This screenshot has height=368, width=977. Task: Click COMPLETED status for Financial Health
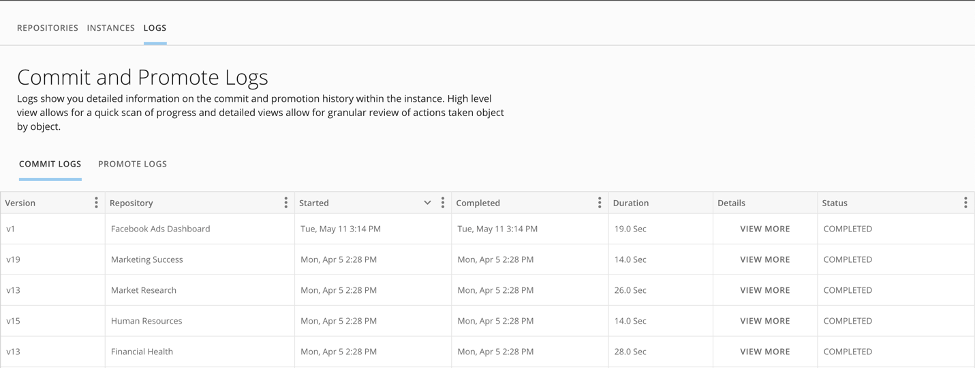(x=847, y=352)
